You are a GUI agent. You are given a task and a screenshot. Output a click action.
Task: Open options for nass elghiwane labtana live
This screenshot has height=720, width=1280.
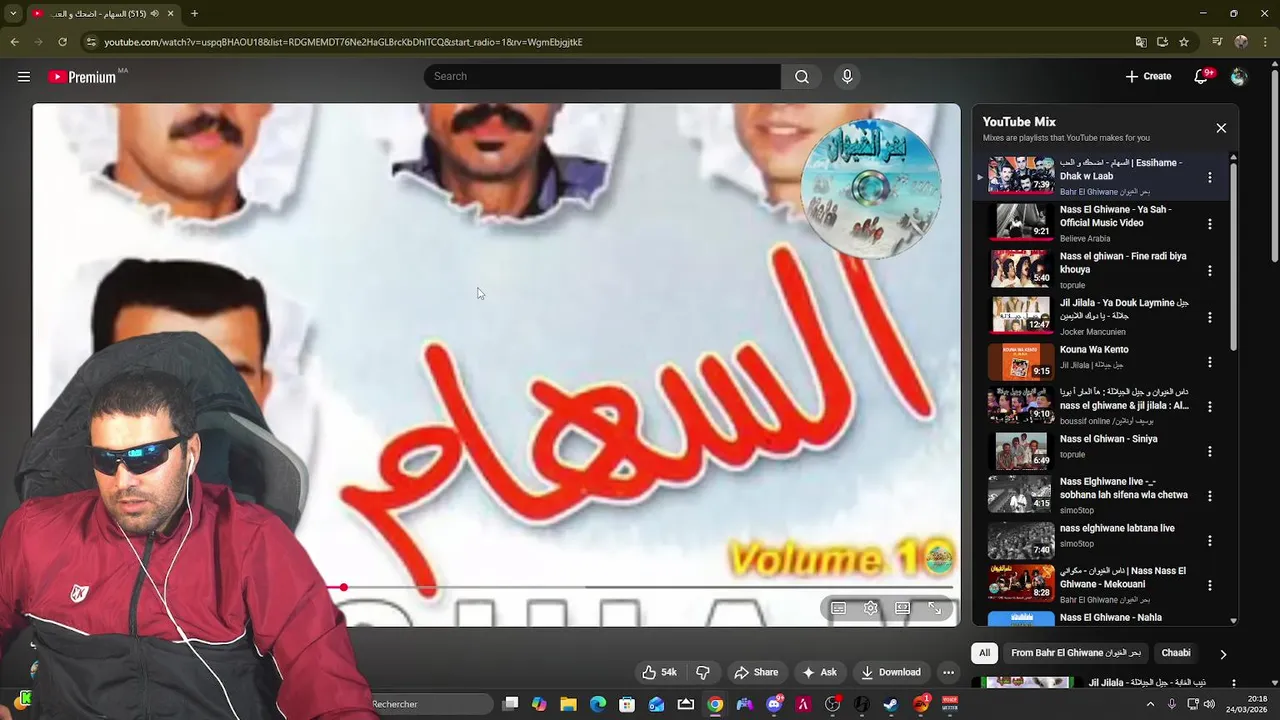1209,540
